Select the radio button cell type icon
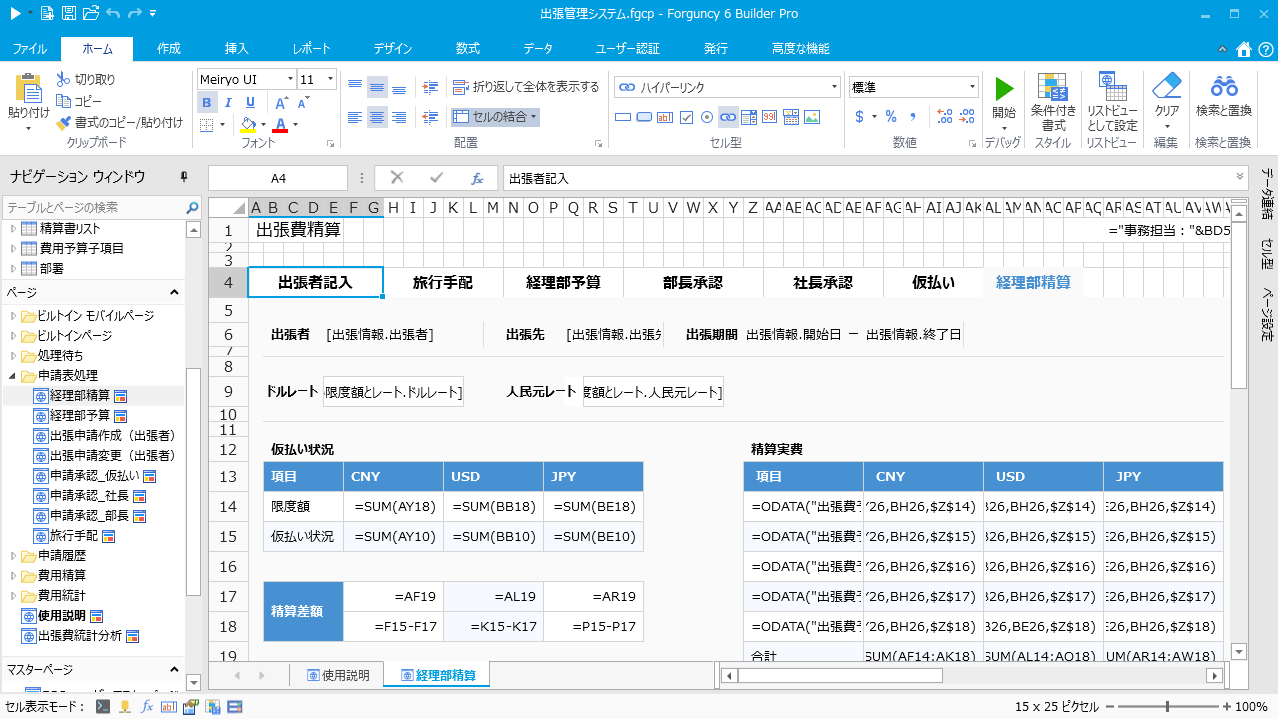The height and width of the screenshot is (719, 1278). [707, 117]
